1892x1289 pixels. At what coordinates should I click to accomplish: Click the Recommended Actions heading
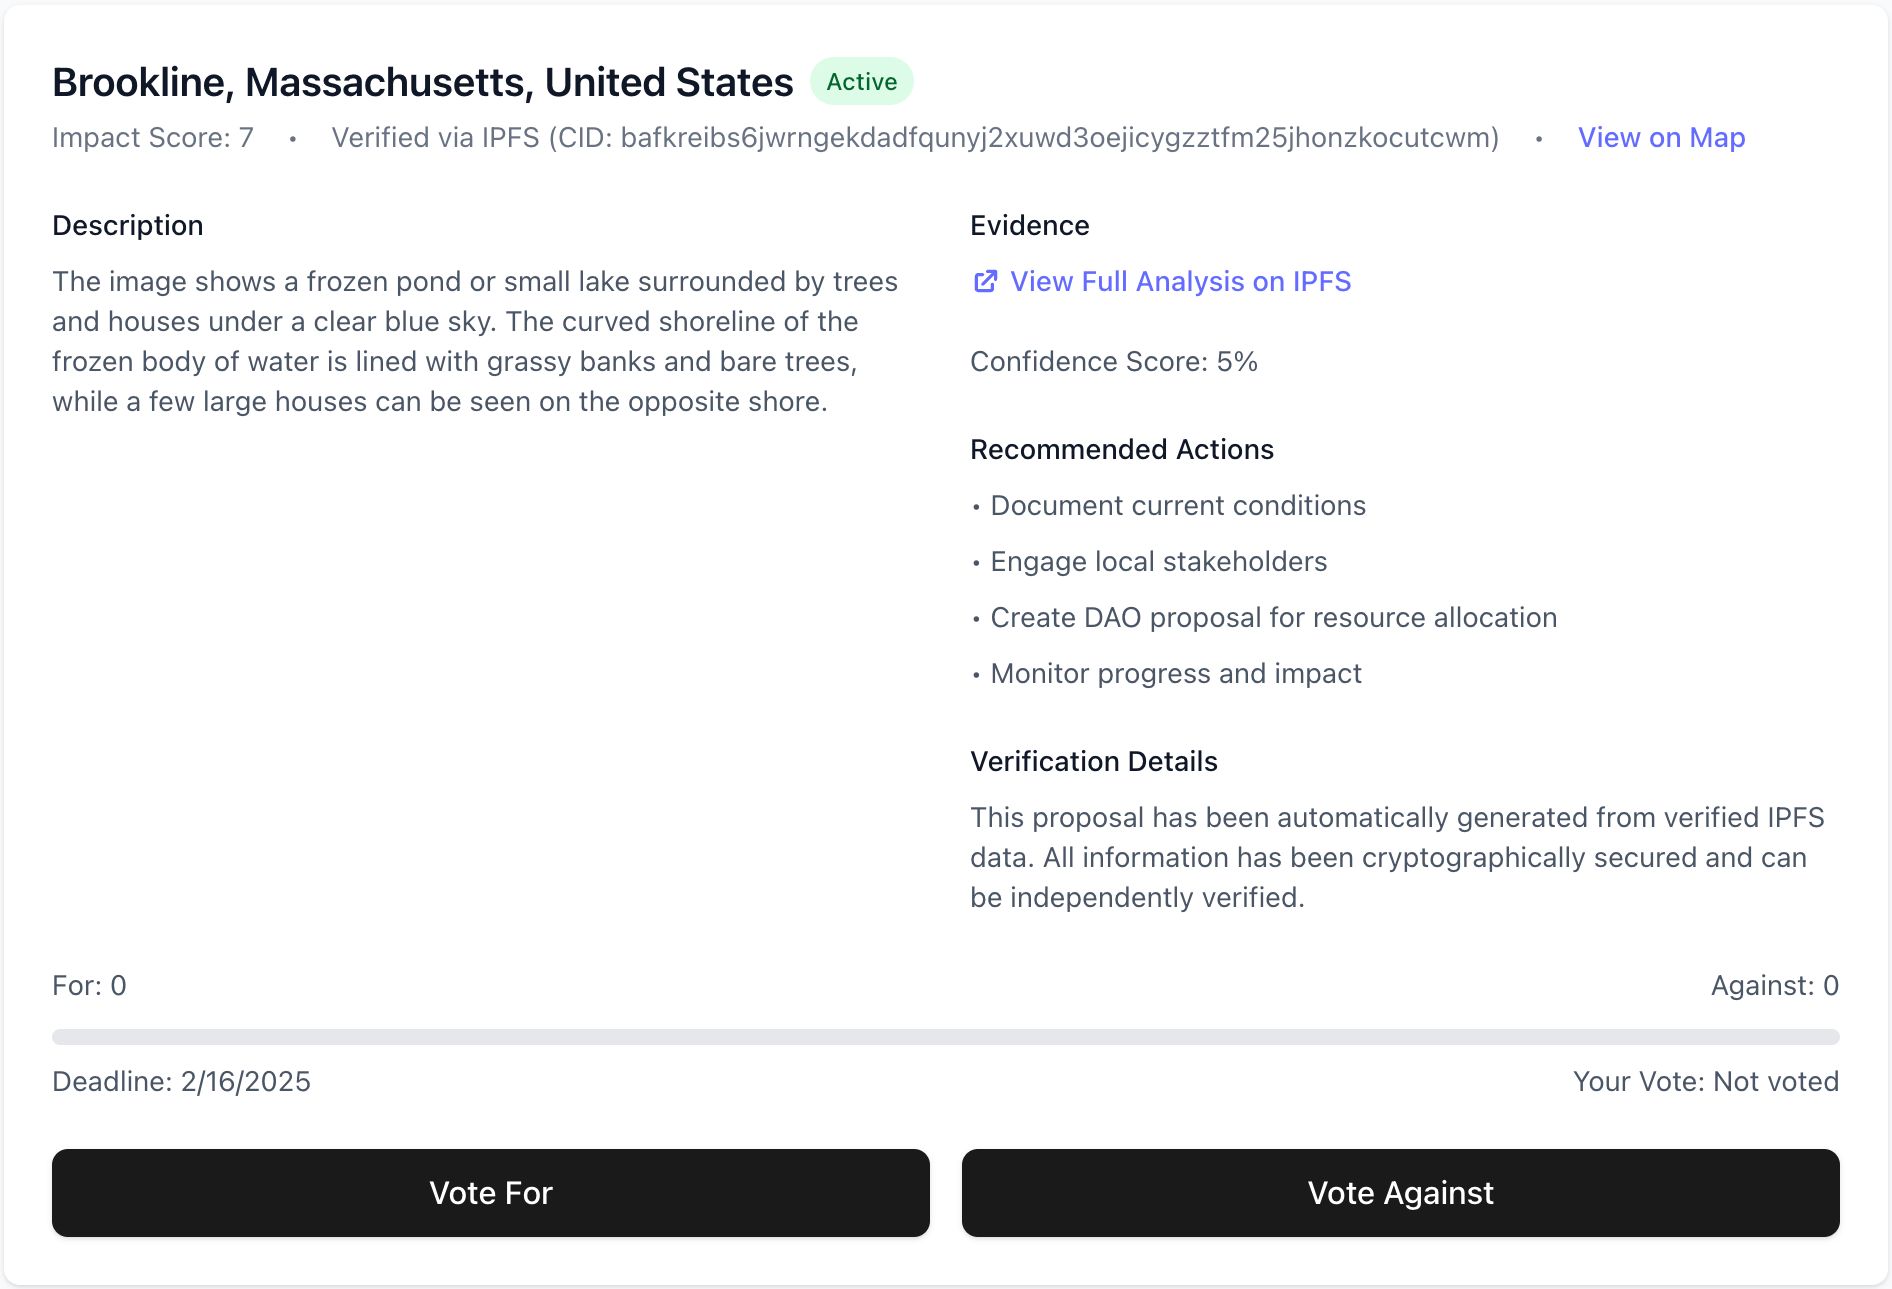click(x=1122, y=450)
